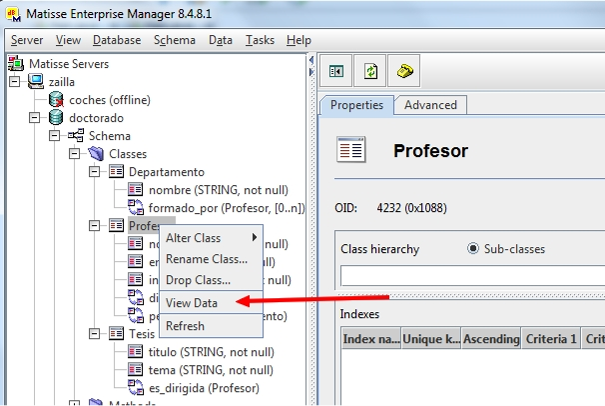The width and height of the screenshot is (605, 406).
Task: Open the Server menu
Action: pos(27,40)
